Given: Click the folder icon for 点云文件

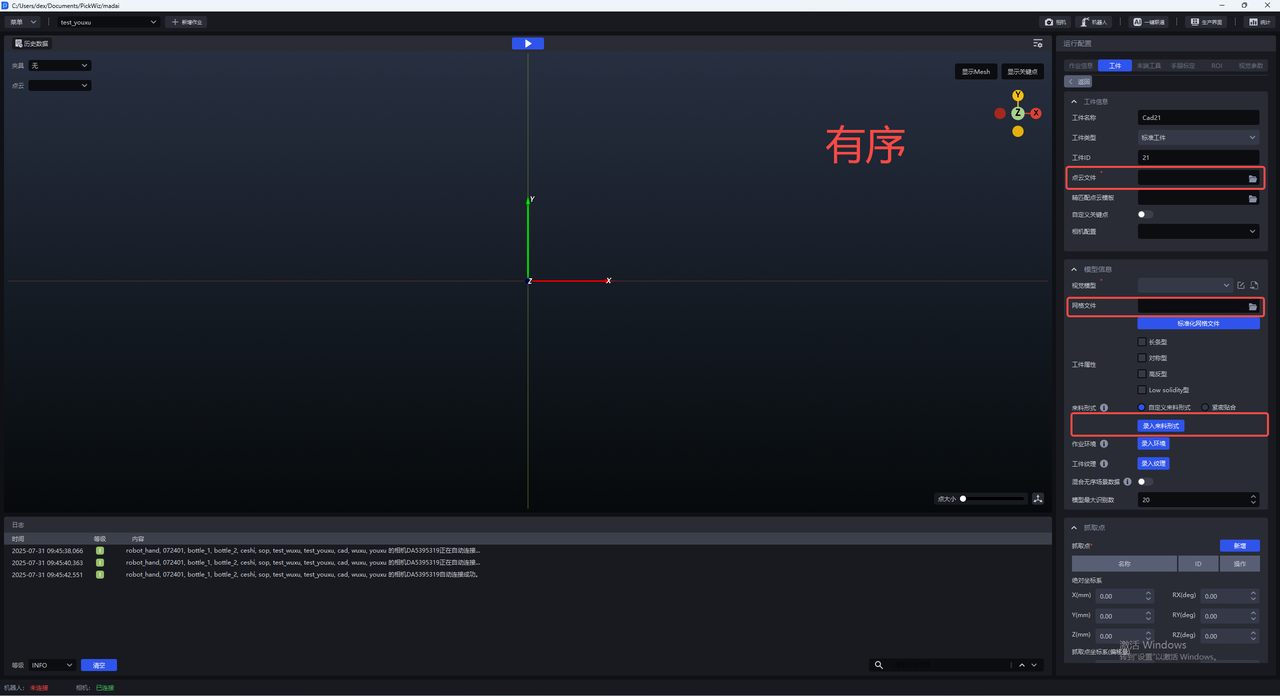Looking at the screenshot, I should coord(1252,179).
